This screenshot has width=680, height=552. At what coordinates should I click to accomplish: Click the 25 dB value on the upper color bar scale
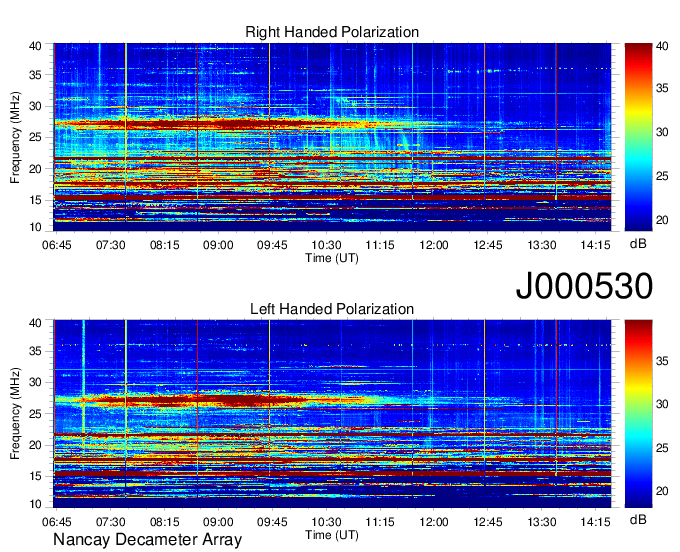(x=662, y=176)
